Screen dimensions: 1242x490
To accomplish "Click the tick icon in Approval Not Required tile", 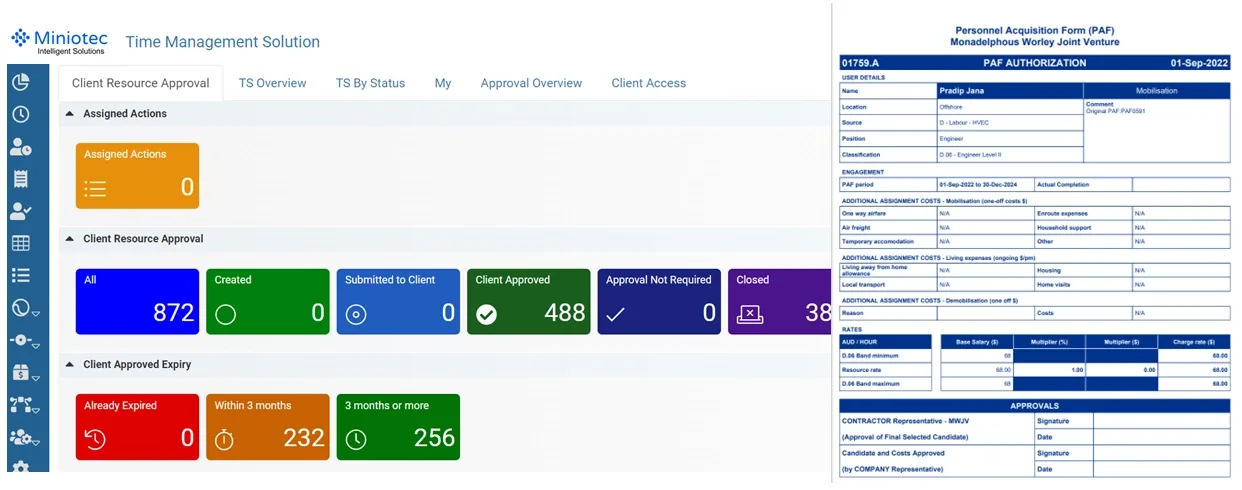I will point(616,315).
